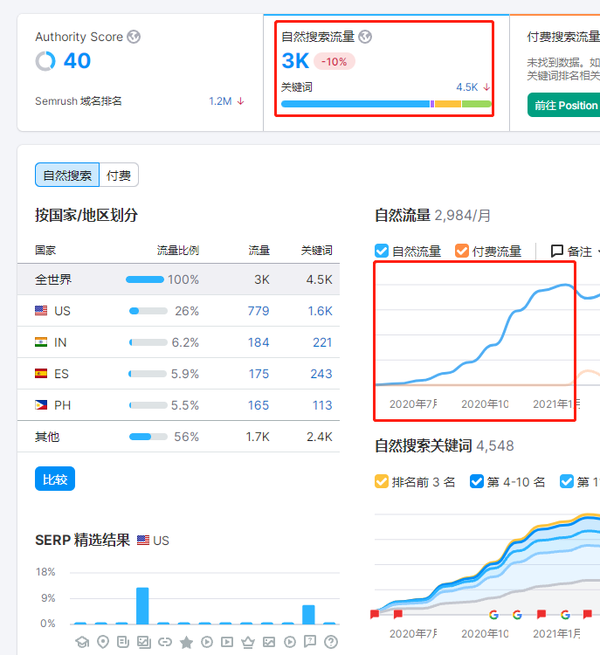Image resolution: width=600 pixels, height=655 pixels.
Task: Click the Authority Score donut gauge
Action: tap(45, 61)
